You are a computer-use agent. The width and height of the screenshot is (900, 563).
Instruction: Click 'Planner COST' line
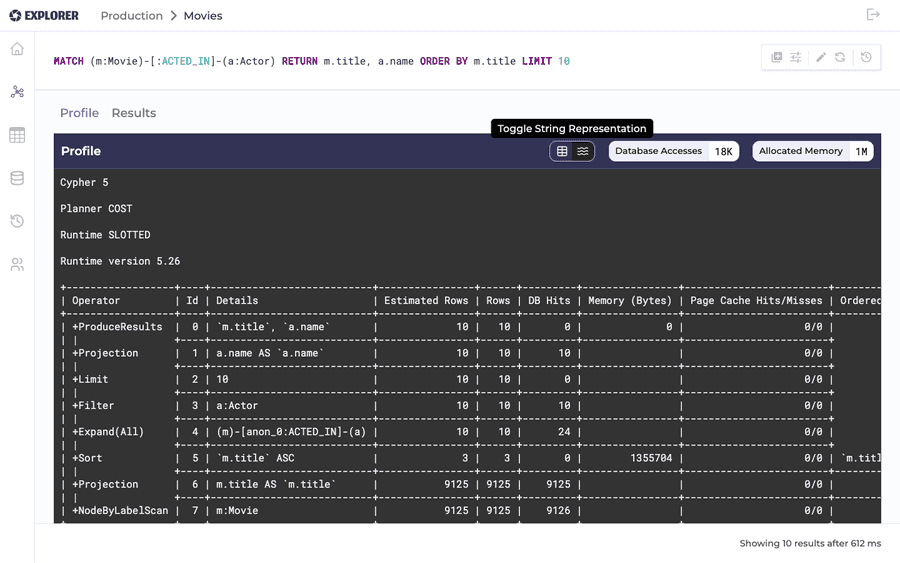click(x=96, y=208)
